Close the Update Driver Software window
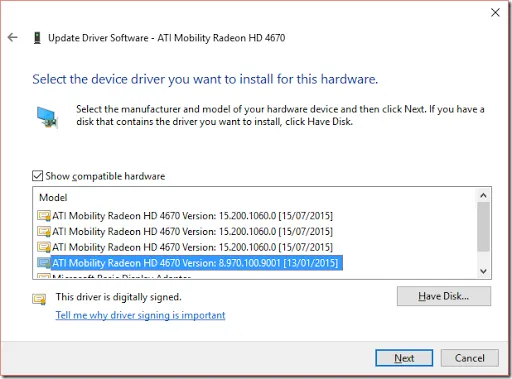The height and width of the screenshot is (379, 512). 495,13
